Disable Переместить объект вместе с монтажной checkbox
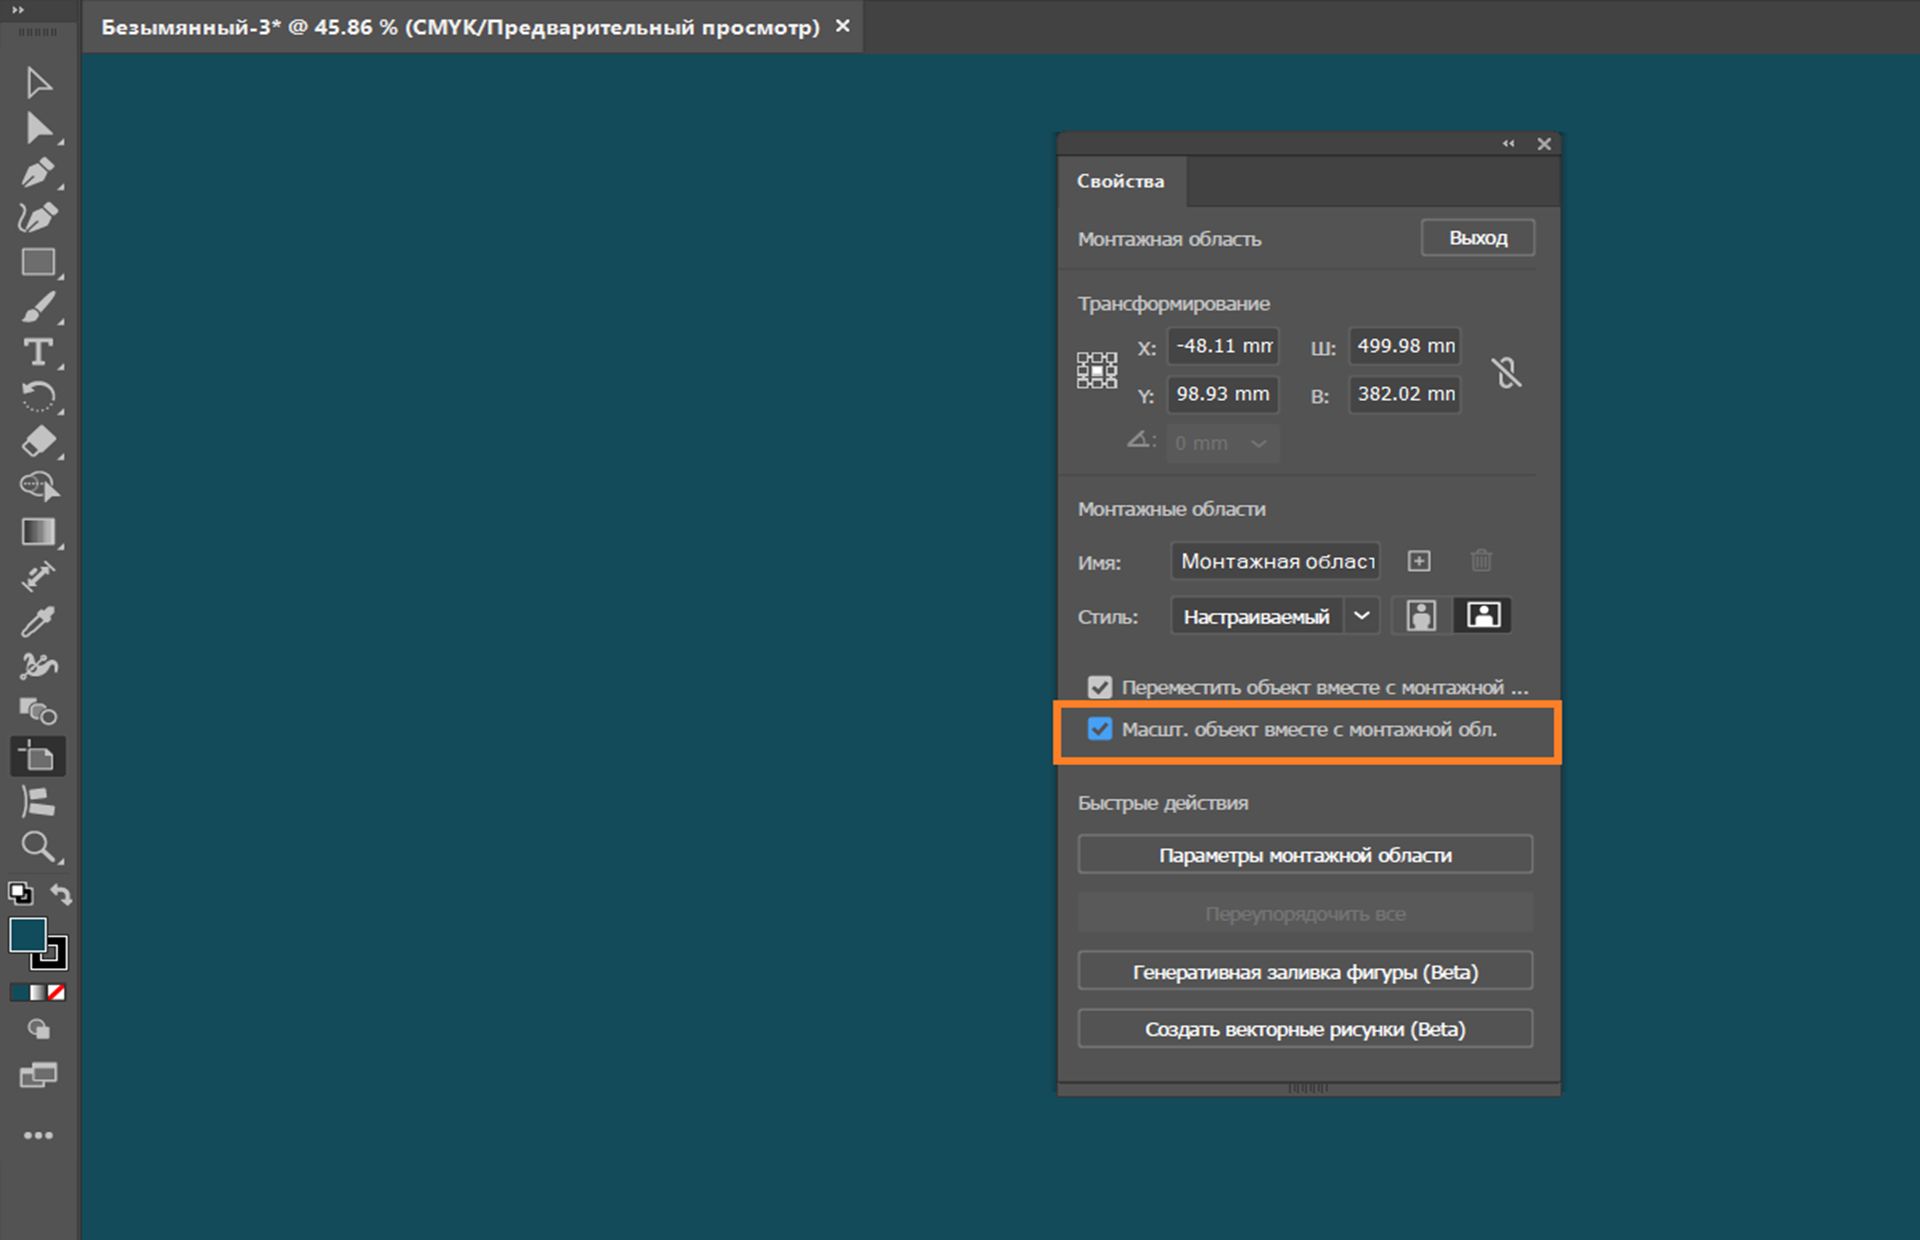 coord(1100,687)
